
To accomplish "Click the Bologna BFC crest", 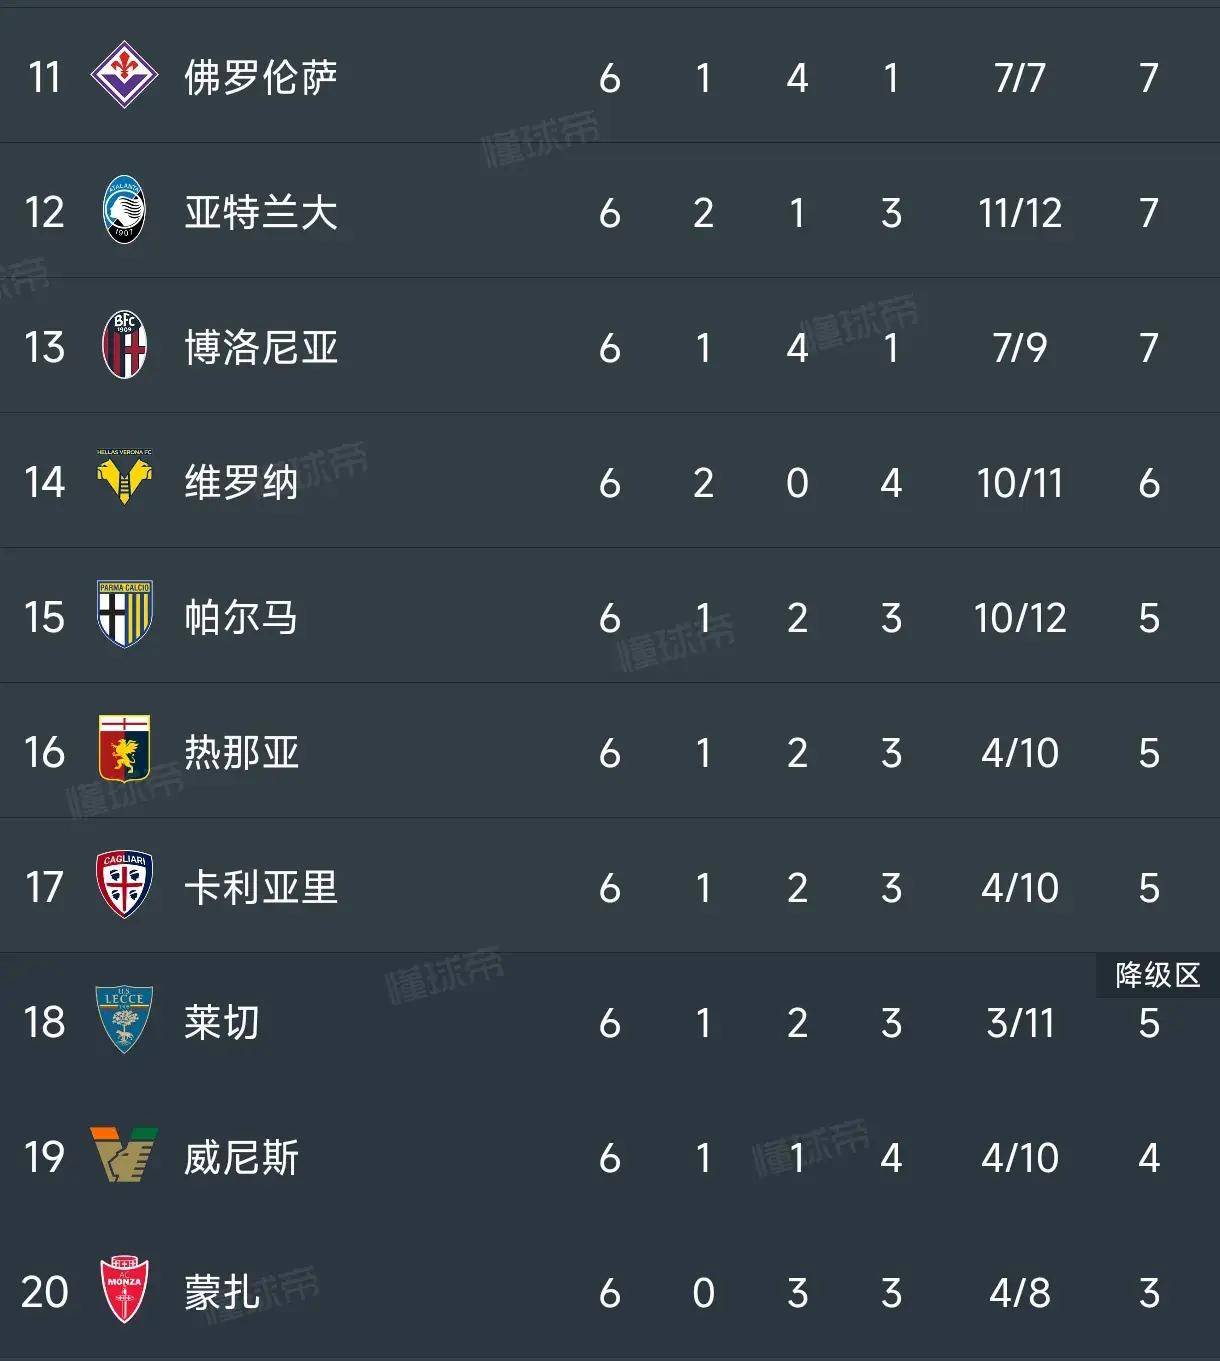I will coord(124,346).
